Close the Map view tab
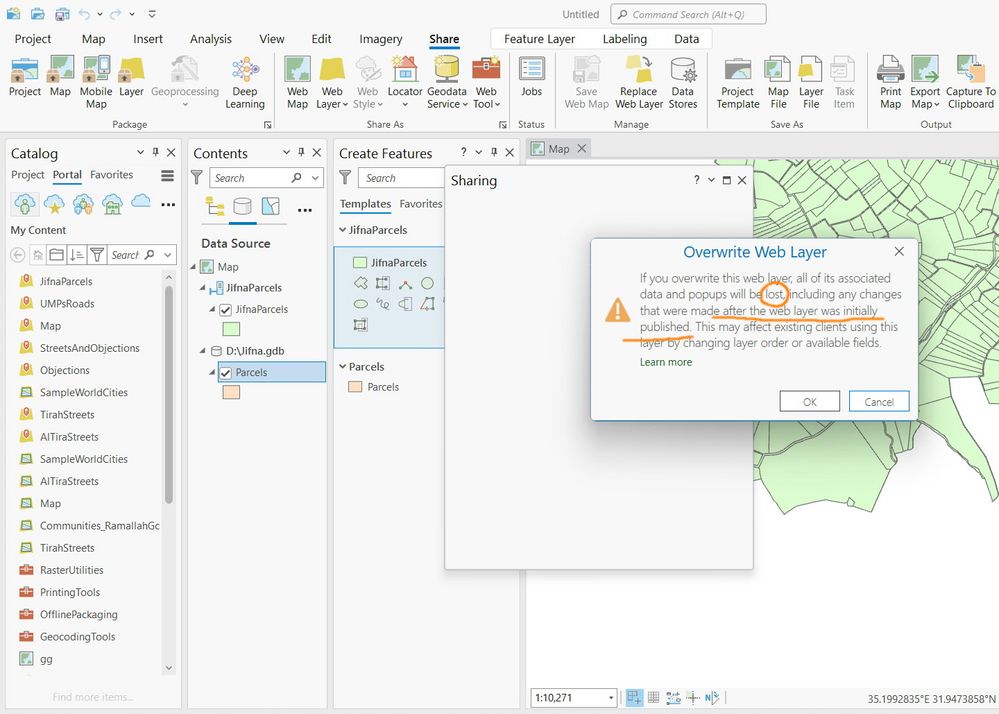This screenshot has height=714, width=999. point(581,148)
